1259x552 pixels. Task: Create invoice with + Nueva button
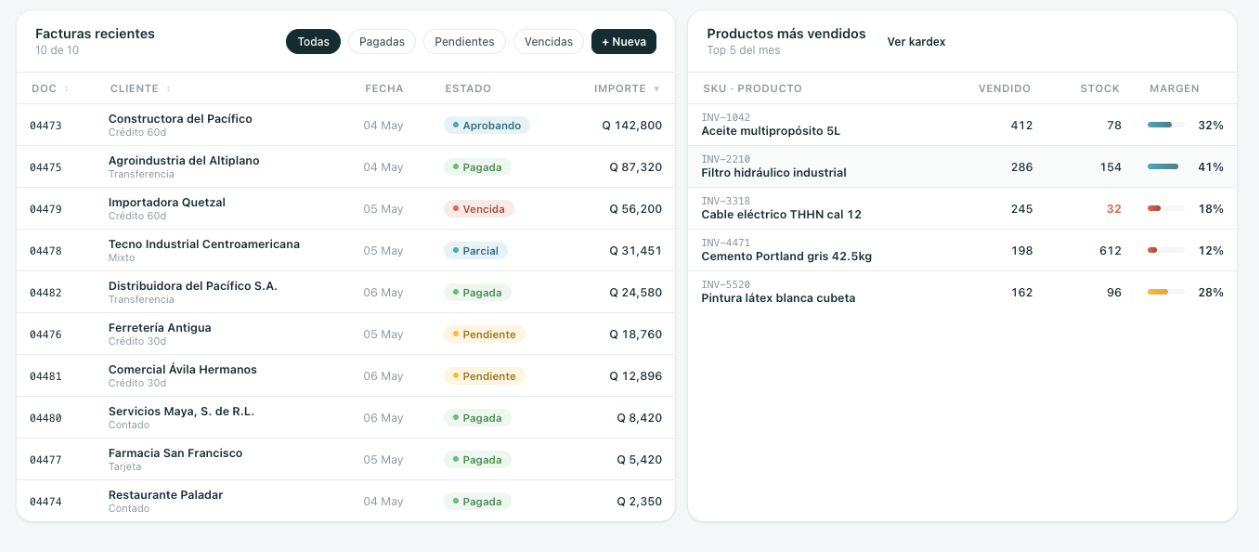point(624,42)
